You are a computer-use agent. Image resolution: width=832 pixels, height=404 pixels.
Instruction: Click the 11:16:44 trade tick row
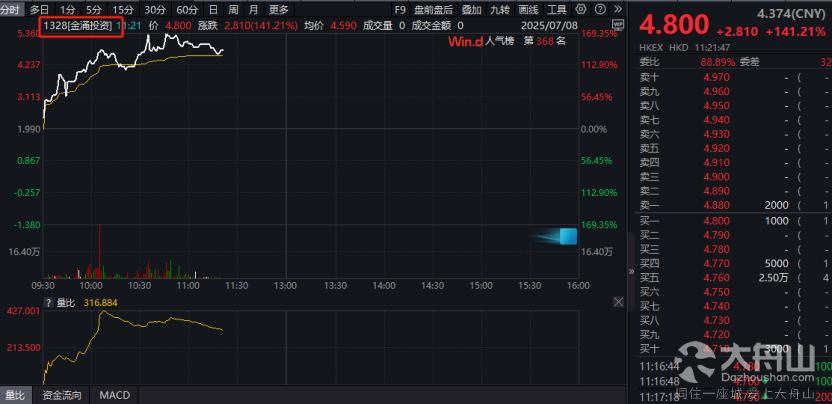pos(735,366)
